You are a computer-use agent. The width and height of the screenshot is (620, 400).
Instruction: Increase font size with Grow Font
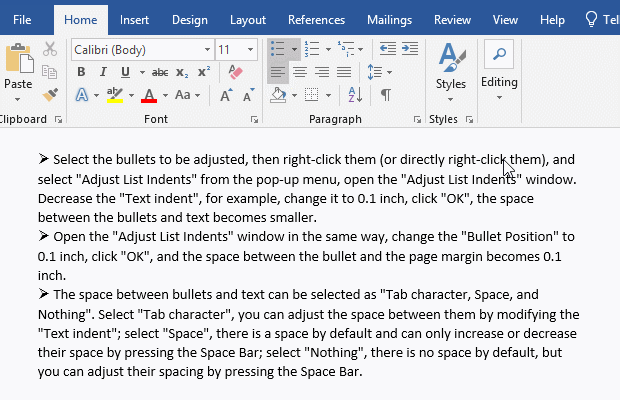coord(226,95)
